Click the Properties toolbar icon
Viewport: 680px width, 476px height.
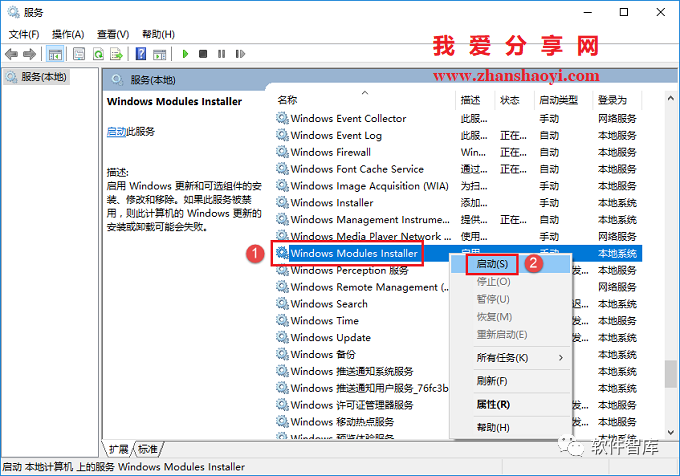tap(79, 54)
